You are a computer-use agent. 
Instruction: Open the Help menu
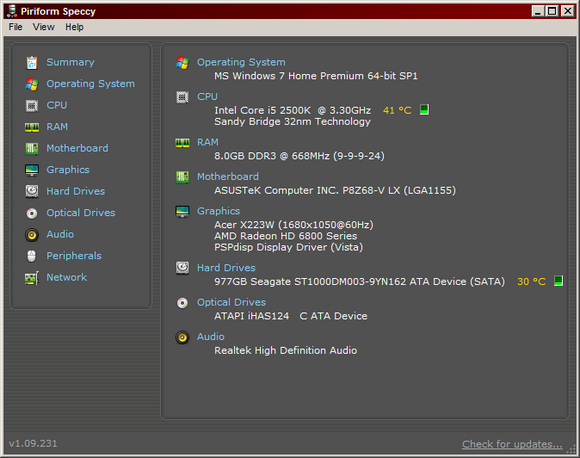(74, 27)
